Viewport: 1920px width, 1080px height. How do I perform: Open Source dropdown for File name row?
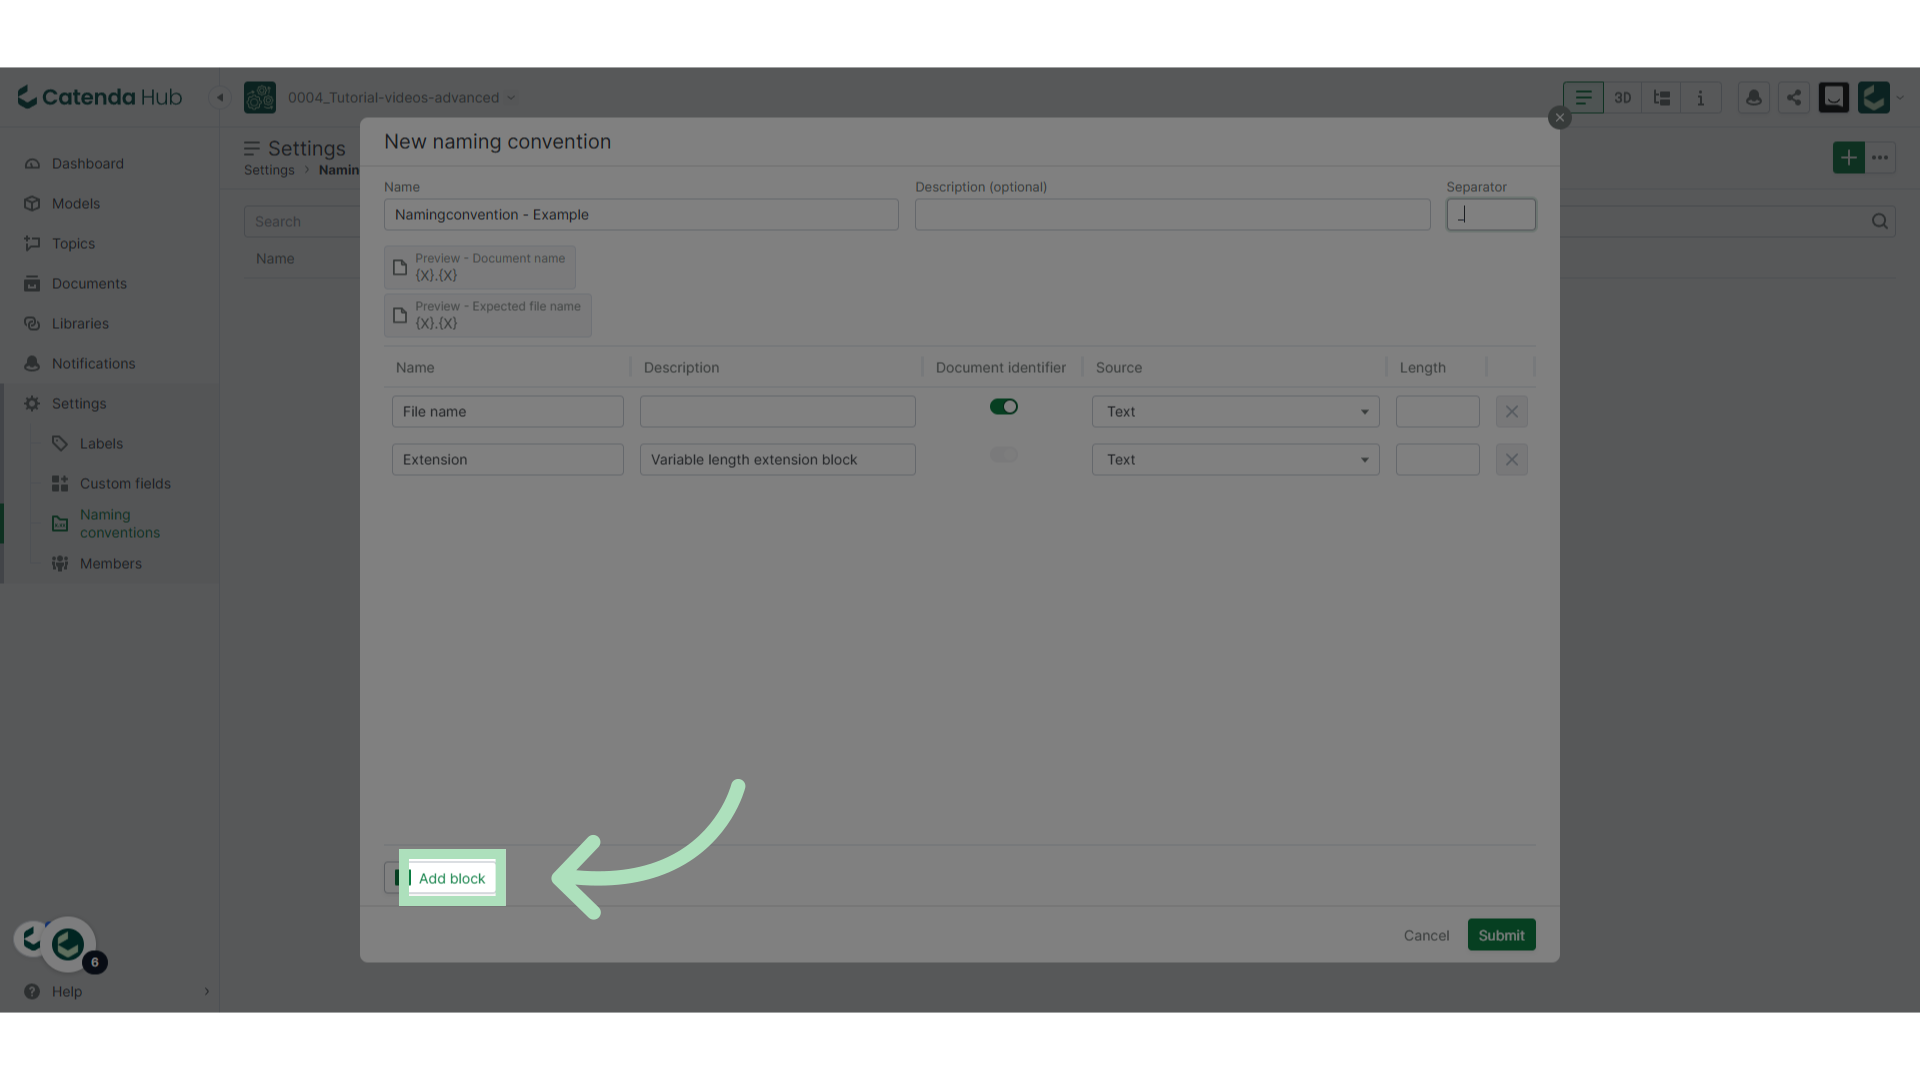[x=1235, y=411]
